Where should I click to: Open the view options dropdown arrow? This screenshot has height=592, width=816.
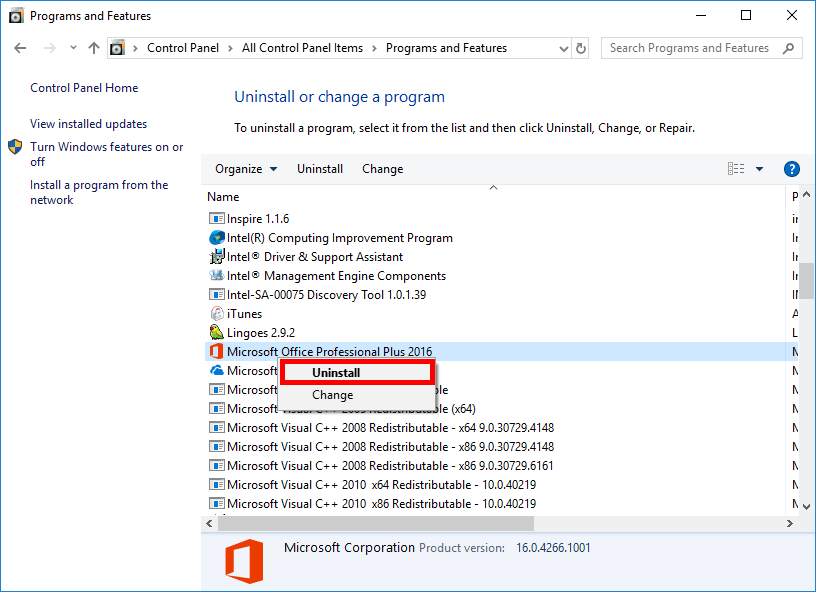(x=759, y=169)
